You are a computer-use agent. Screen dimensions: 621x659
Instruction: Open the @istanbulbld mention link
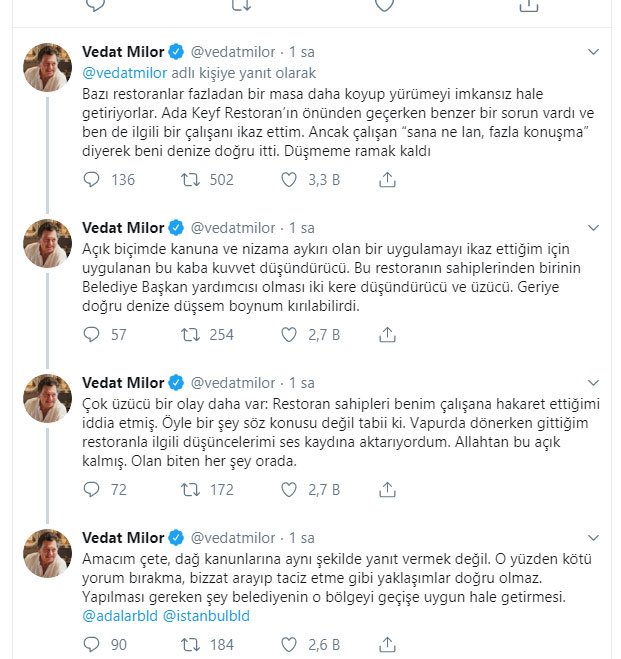click(x=206, y=617)
